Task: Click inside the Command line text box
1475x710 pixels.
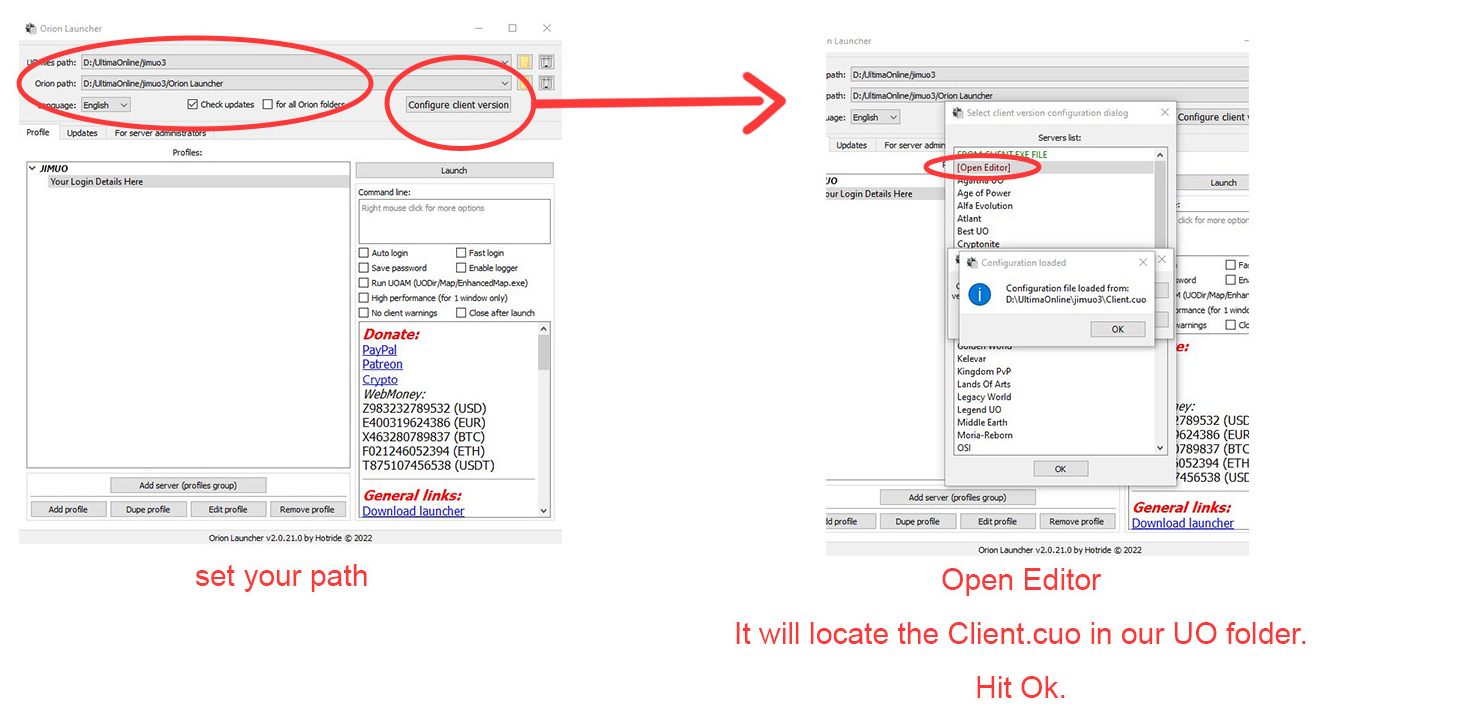Action: (x=454, y=221)
